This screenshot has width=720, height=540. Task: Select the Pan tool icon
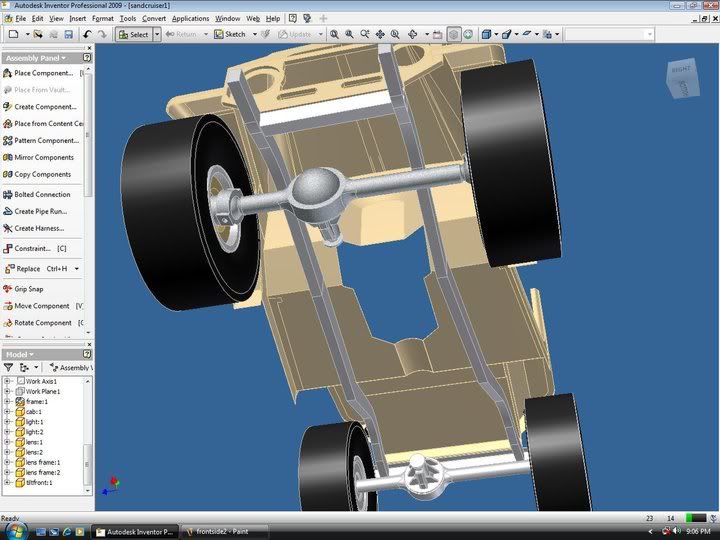point(380,34)
